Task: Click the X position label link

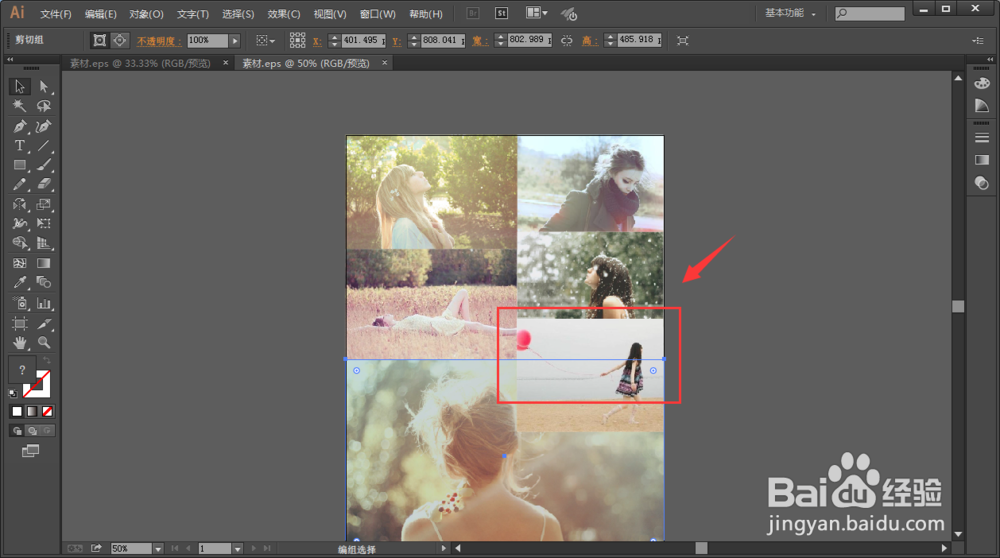Action: click(317, 41)
